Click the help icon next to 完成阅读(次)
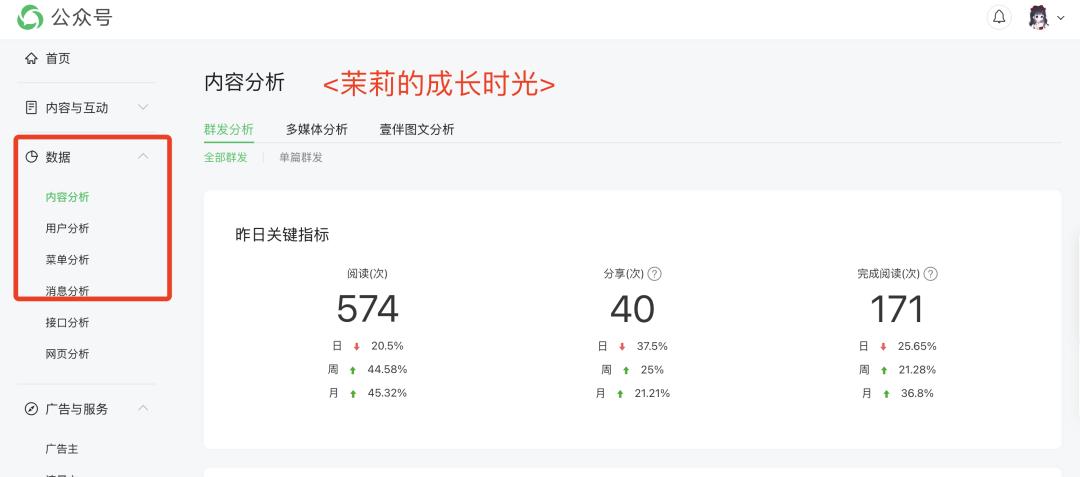 coord(931,274)
